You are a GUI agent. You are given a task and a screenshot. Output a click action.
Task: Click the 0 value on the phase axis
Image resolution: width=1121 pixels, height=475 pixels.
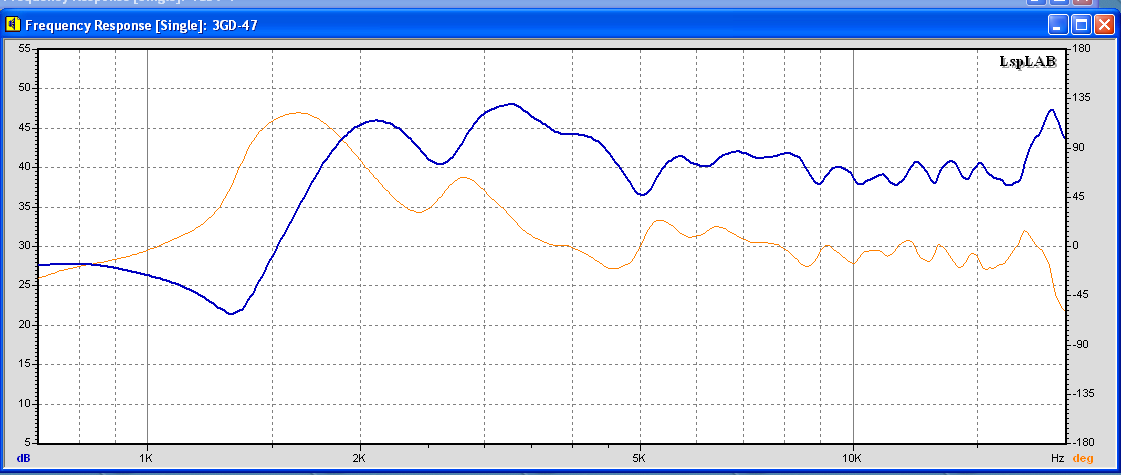(x=1077, y=246)
